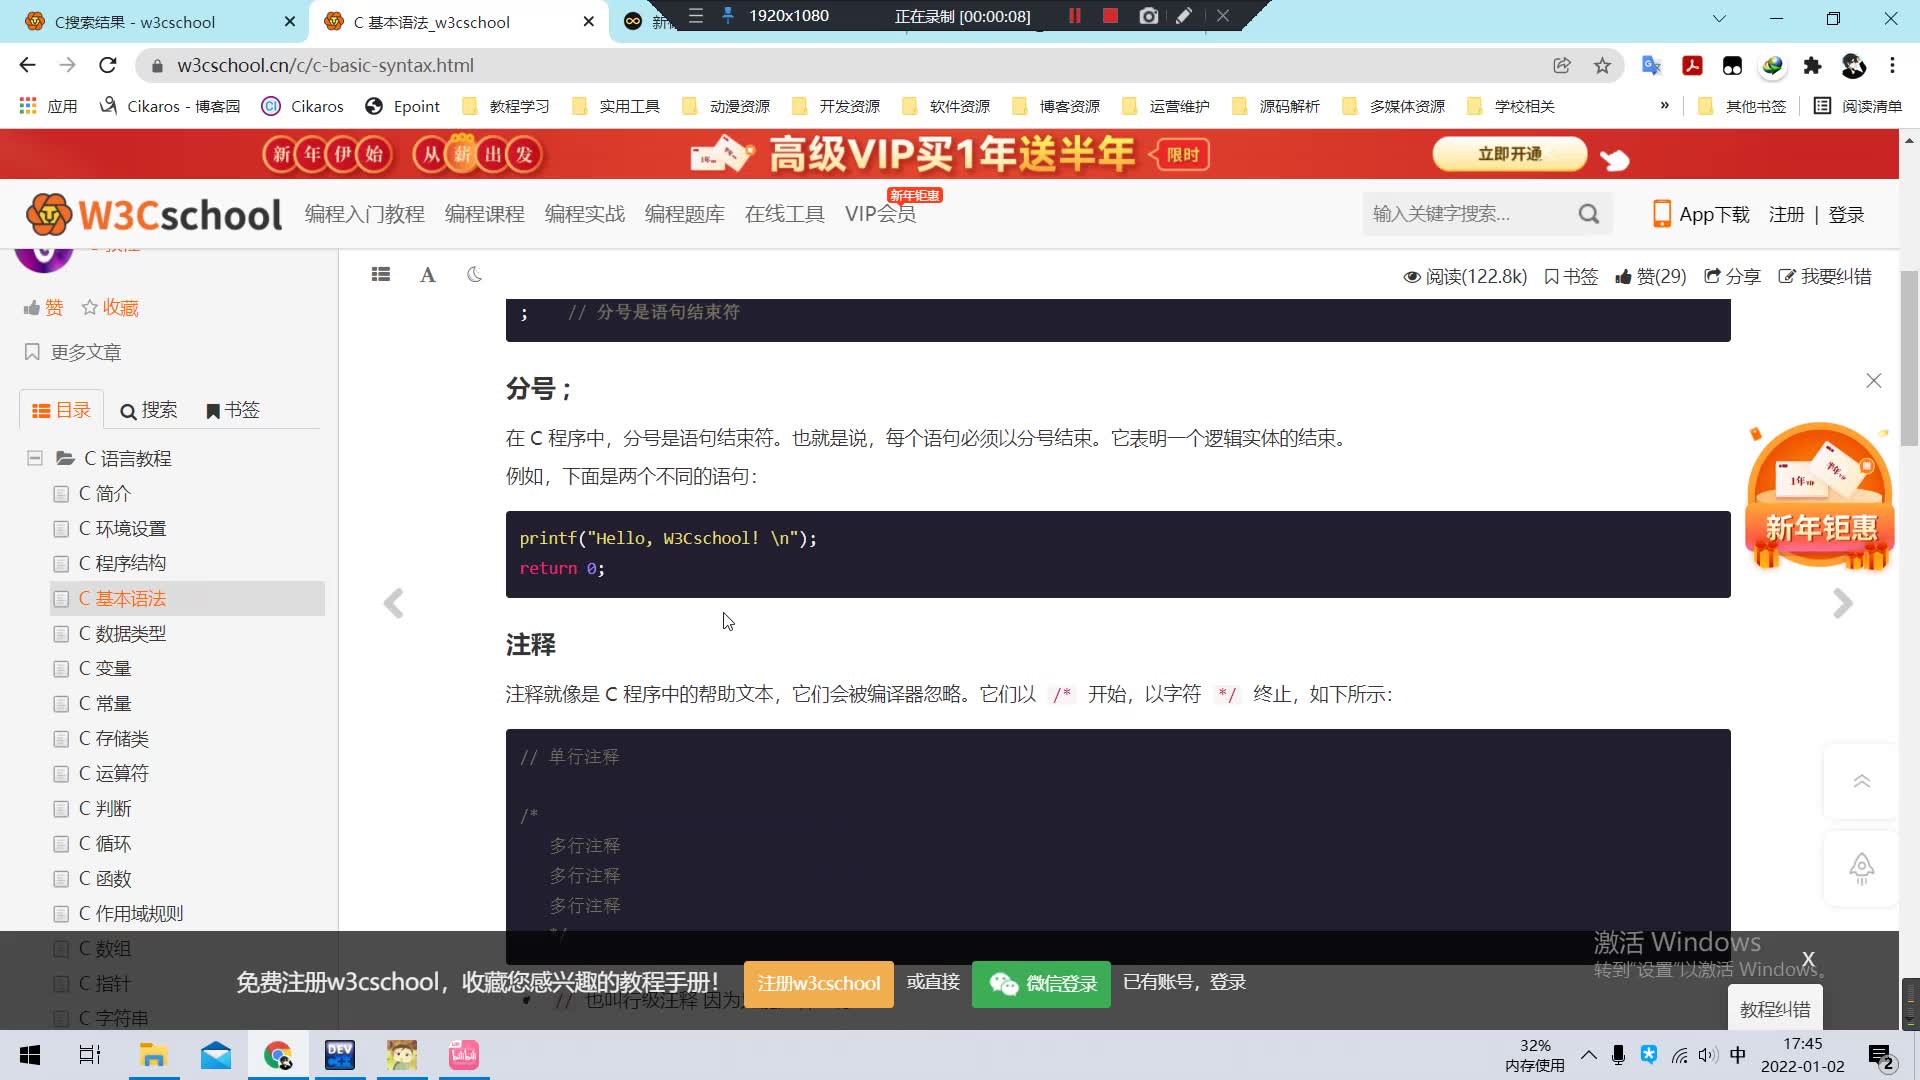Click the search magnifier icon
The width and height of the screenshot is (1920, 1080).
1589,214
